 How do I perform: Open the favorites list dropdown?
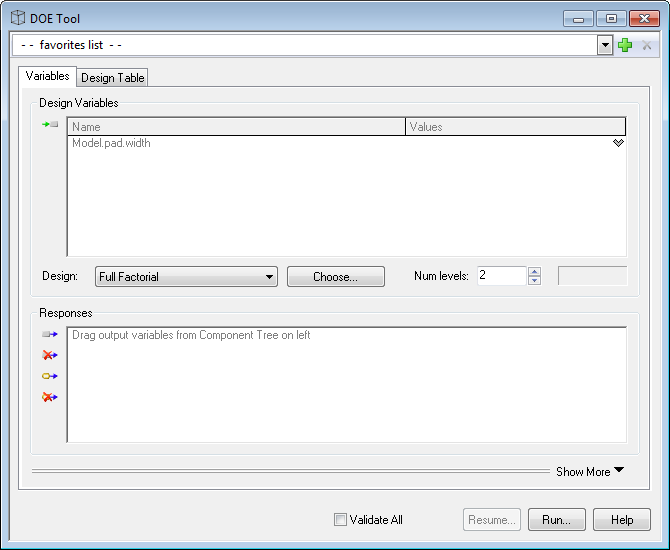pyautogui.click(x=604, y=45)
